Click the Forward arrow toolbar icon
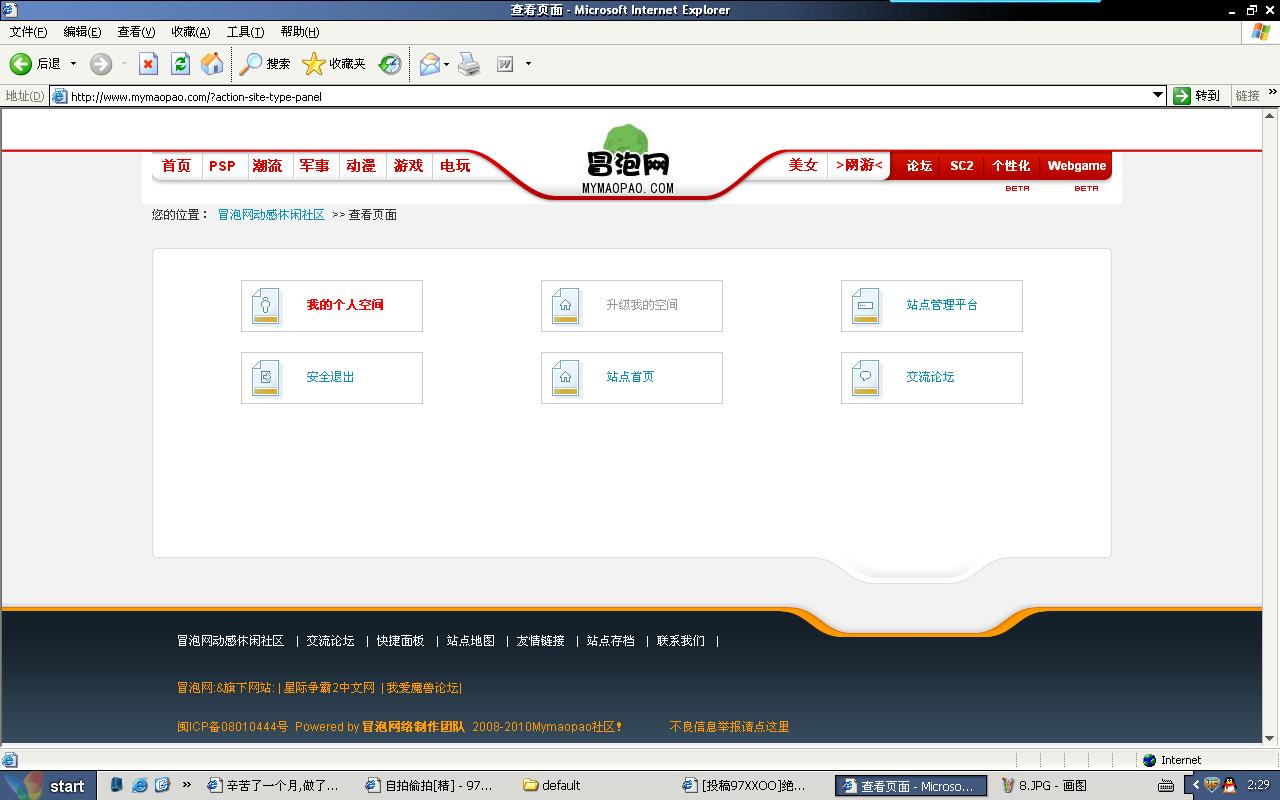The width and height of the screenshot is (1280, 800). [x=101, y=64]
